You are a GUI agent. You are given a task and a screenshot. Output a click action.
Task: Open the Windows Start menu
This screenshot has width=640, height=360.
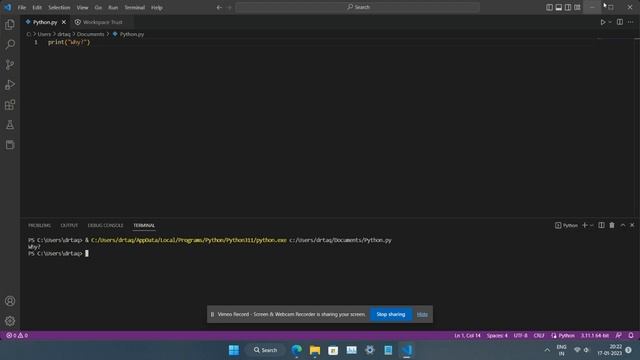tap(234, 350)
